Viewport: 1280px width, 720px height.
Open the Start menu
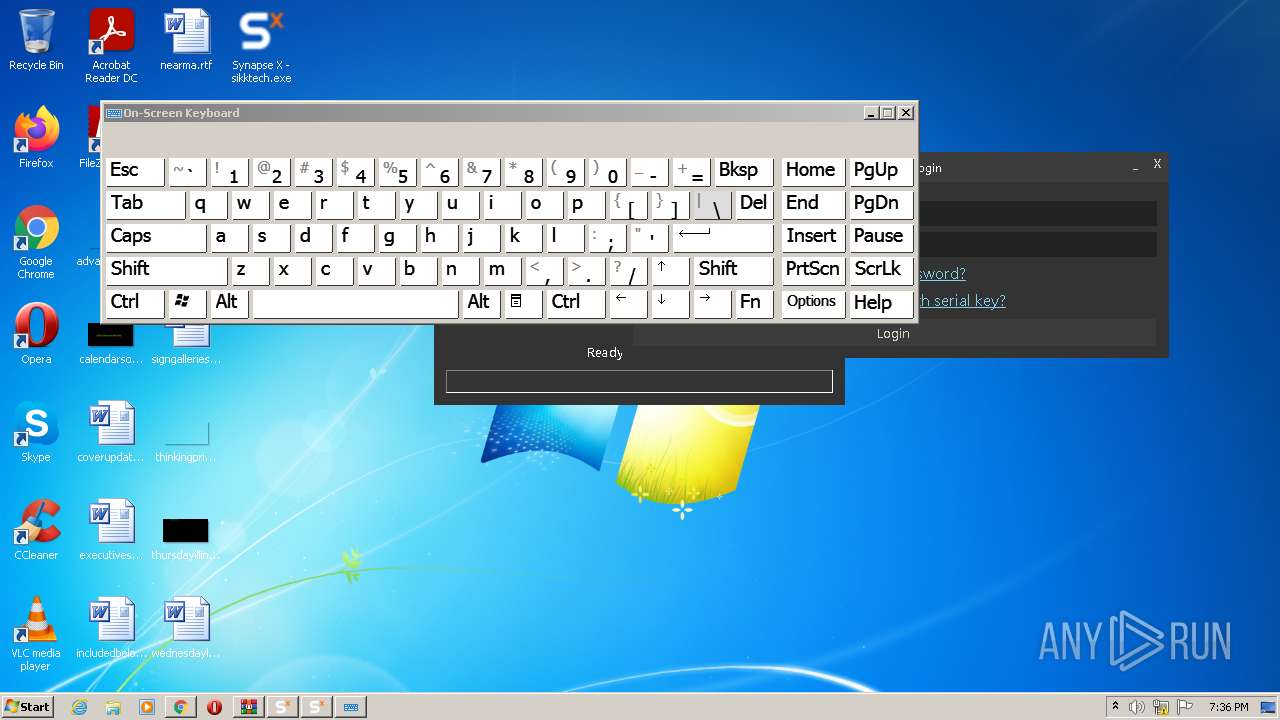click(27, 707)
